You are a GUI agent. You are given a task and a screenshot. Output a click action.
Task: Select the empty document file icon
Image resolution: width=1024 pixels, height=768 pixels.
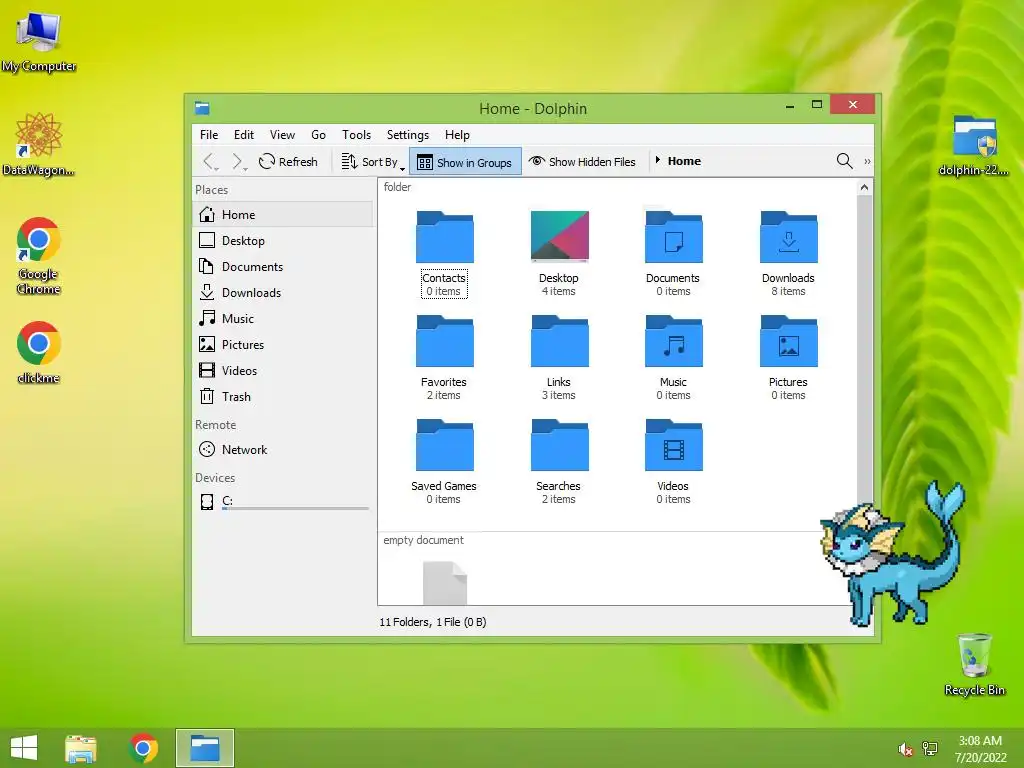(x=445, y=583)
